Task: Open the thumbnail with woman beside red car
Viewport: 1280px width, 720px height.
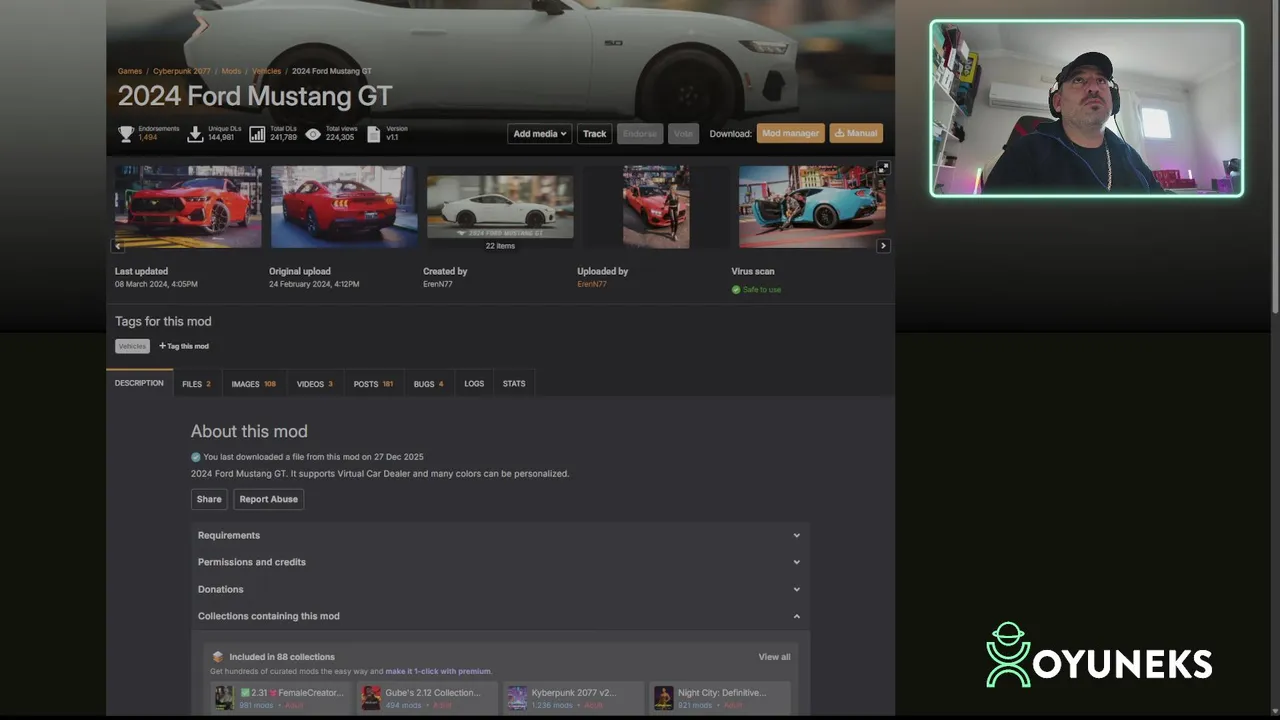Action: (x=656, y=206)
